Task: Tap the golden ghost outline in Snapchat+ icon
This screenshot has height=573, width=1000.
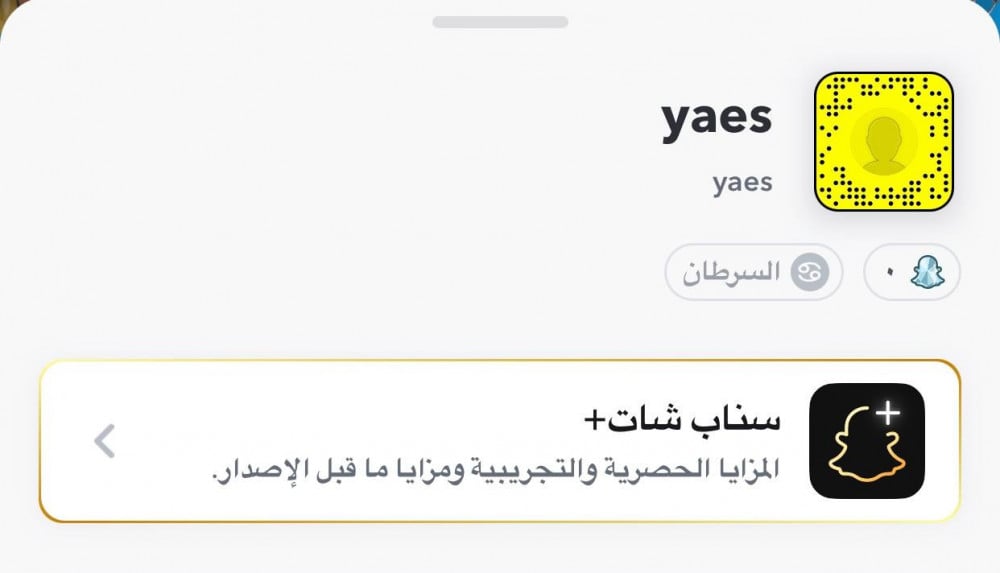Action: click(867, 445)
